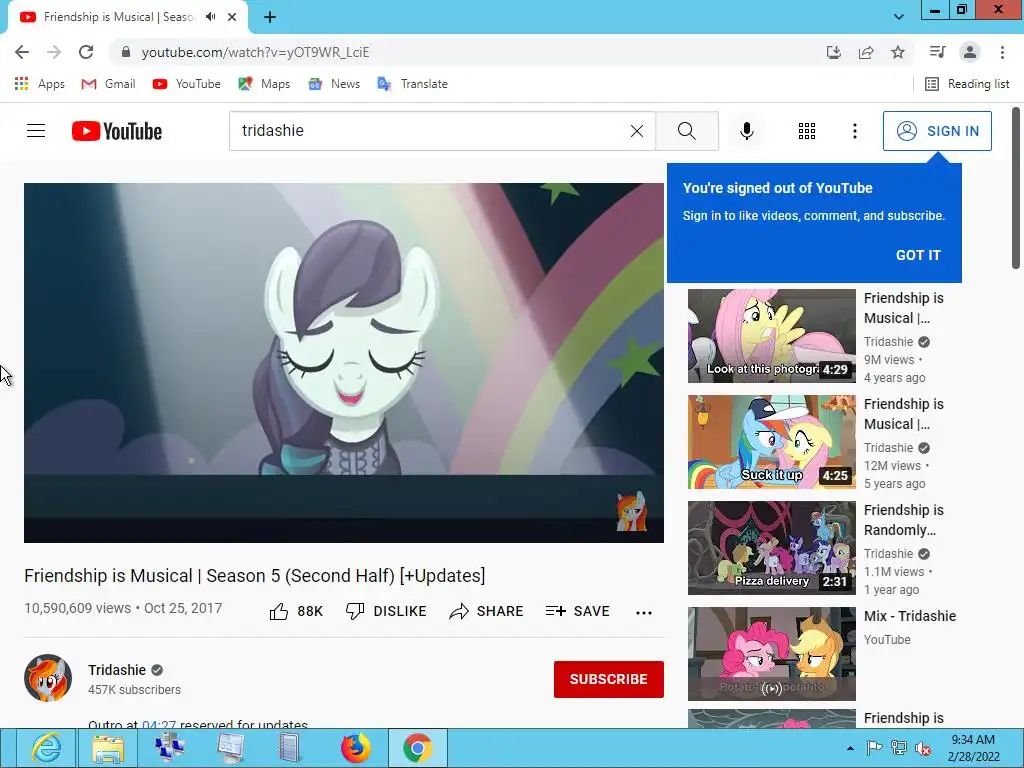The width and height of the screenshot is (1024, 768).
Task: Run search with the magnifier button
Action: coord(687,131)
